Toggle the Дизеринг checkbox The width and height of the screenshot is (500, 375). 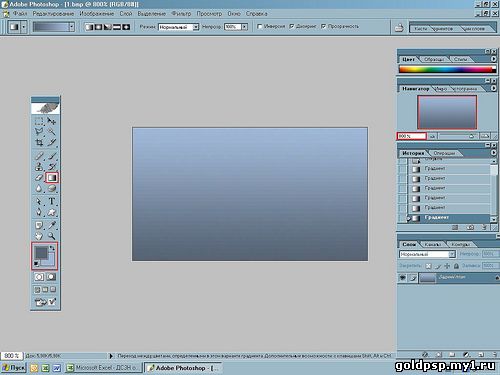coord(292,26)
